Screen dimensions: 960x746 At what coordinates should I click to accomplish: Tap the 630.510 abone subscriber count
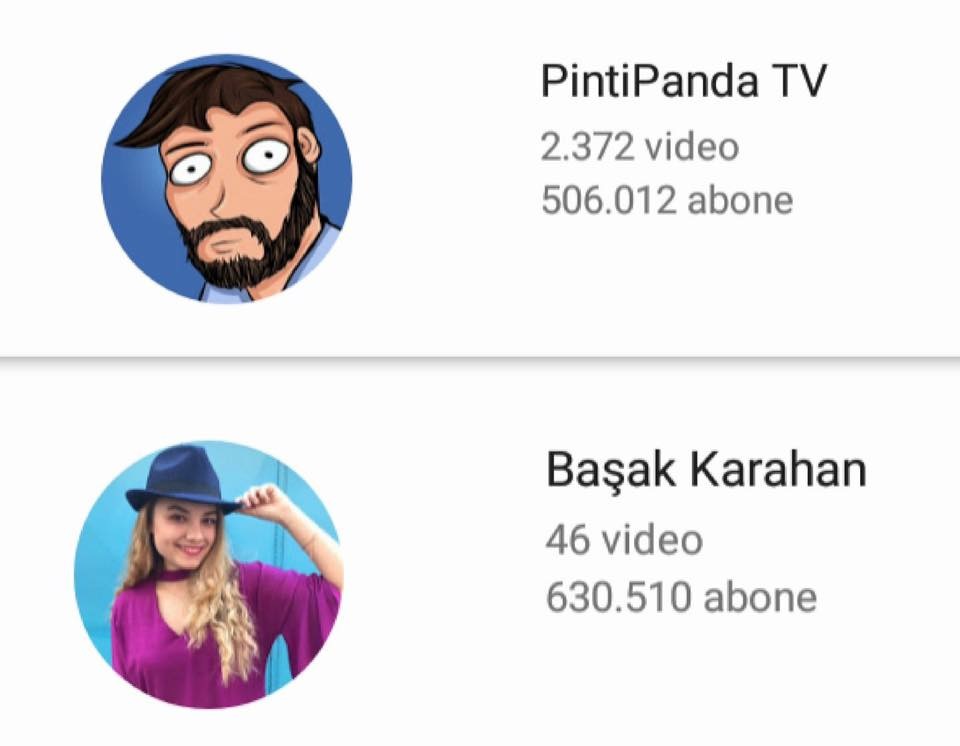(x=681, y=597)
